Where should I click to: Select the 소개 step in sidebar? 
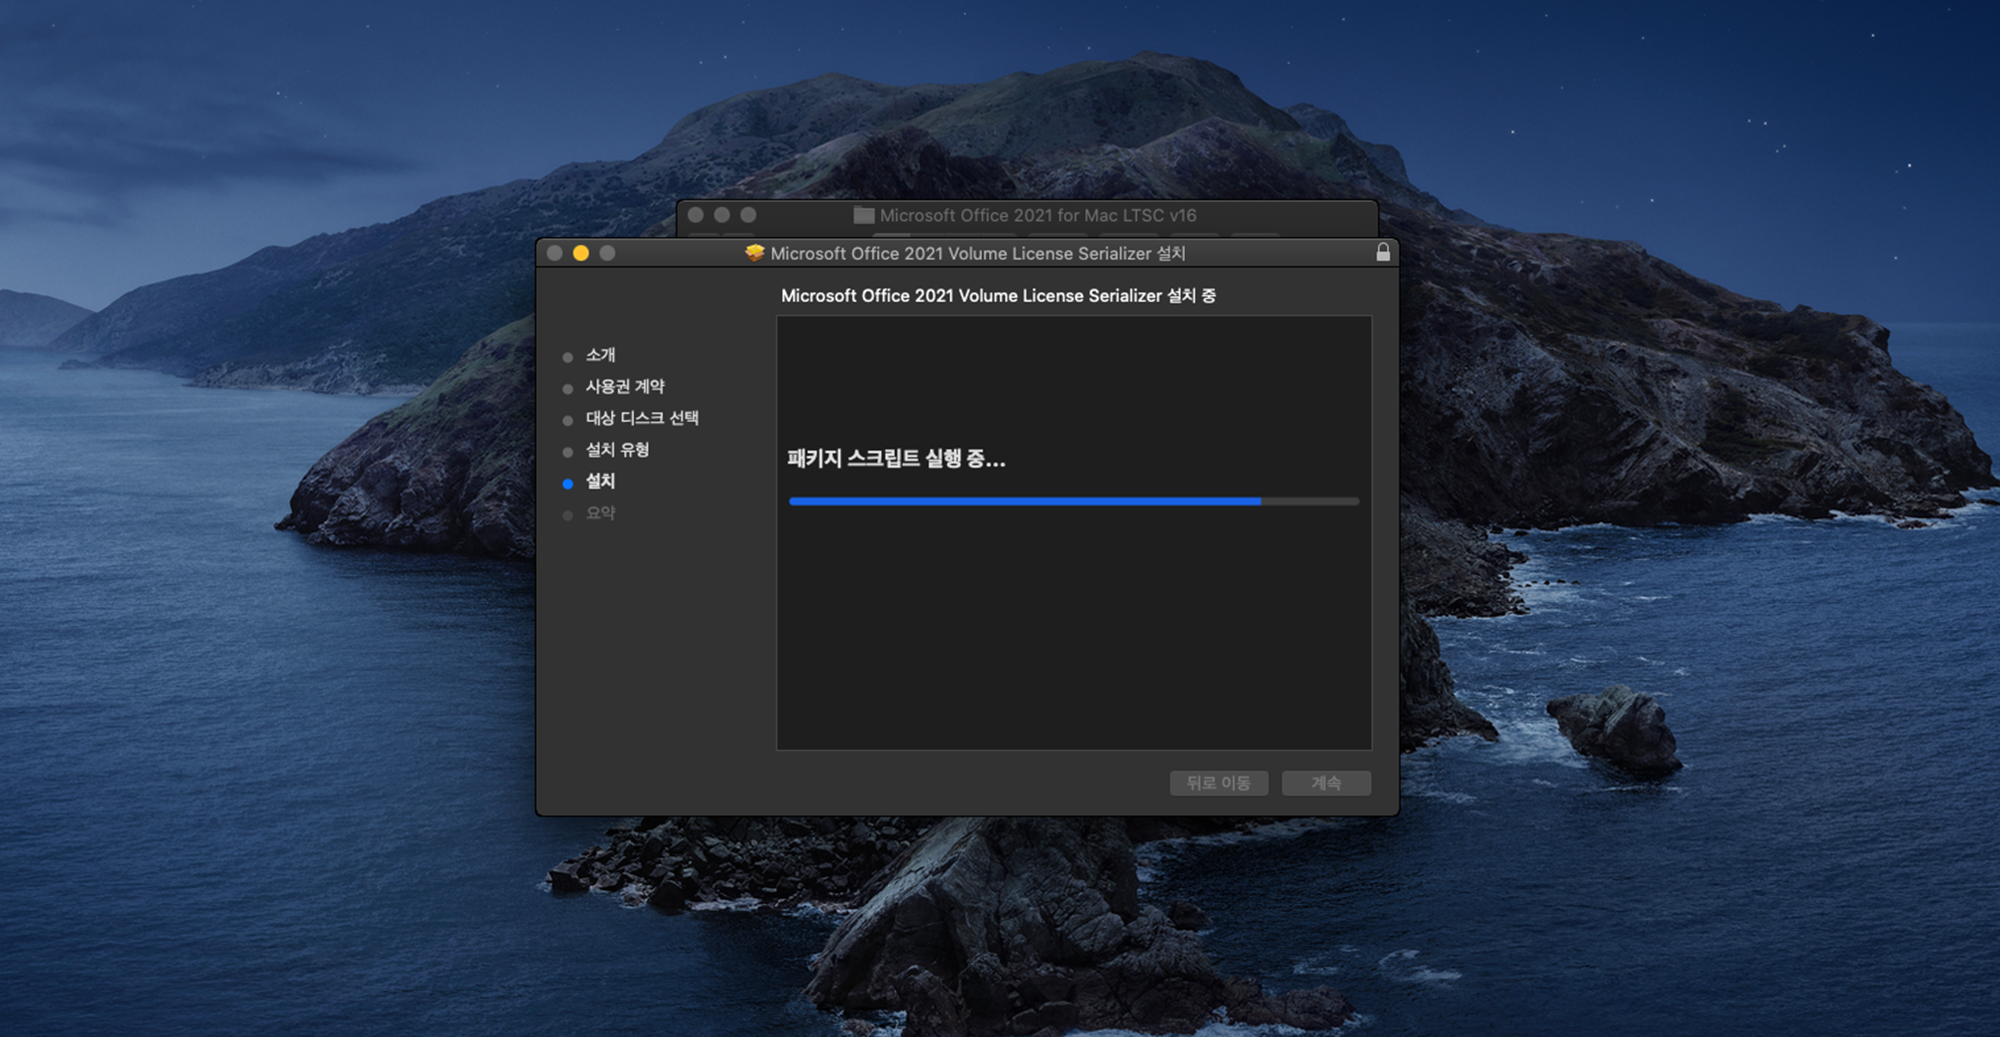[x=600, y=355]
